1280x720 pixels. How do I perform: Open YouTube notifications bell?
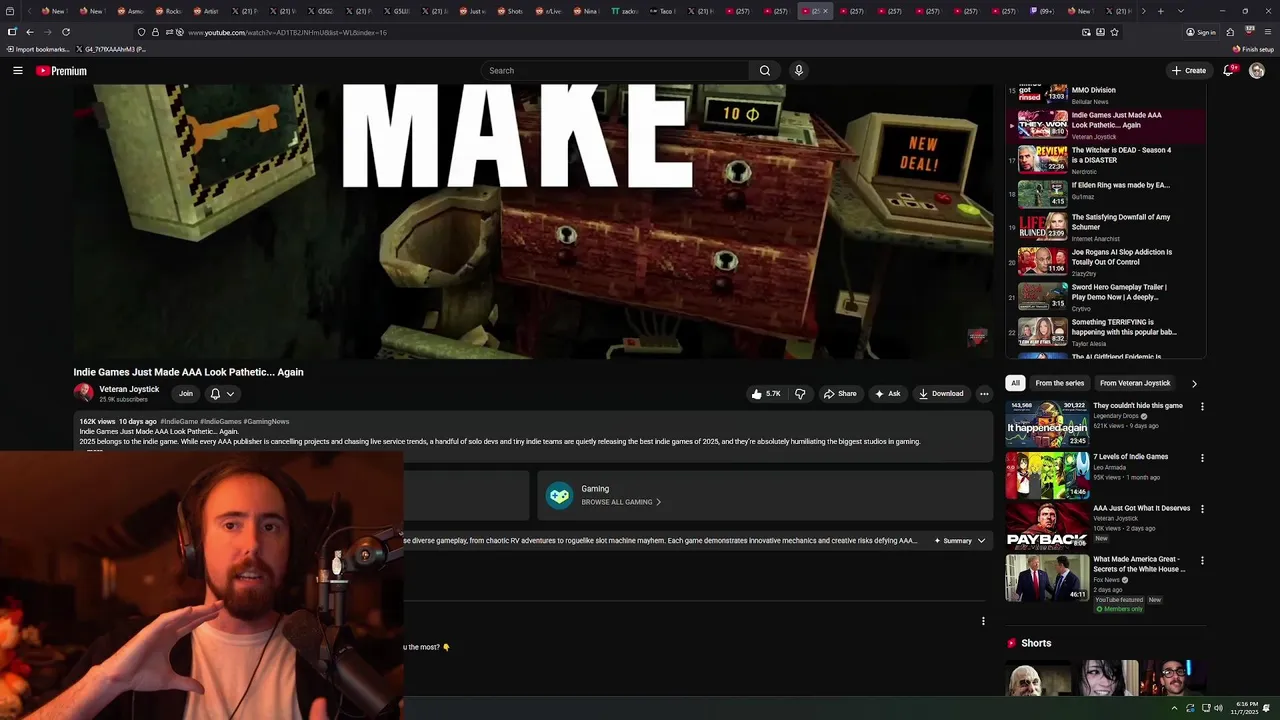1228,71
